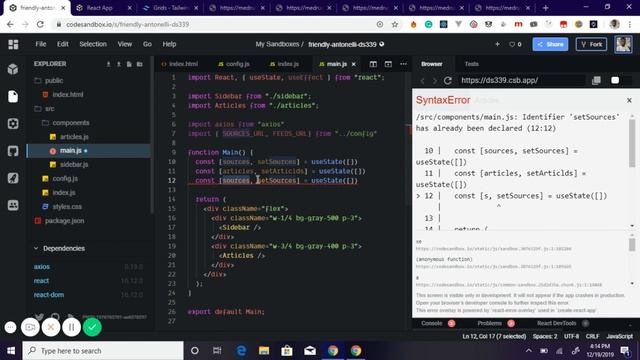Click My Sandboxes breadcrumb link
Screen dimensions: 640x360
[277, 44]
